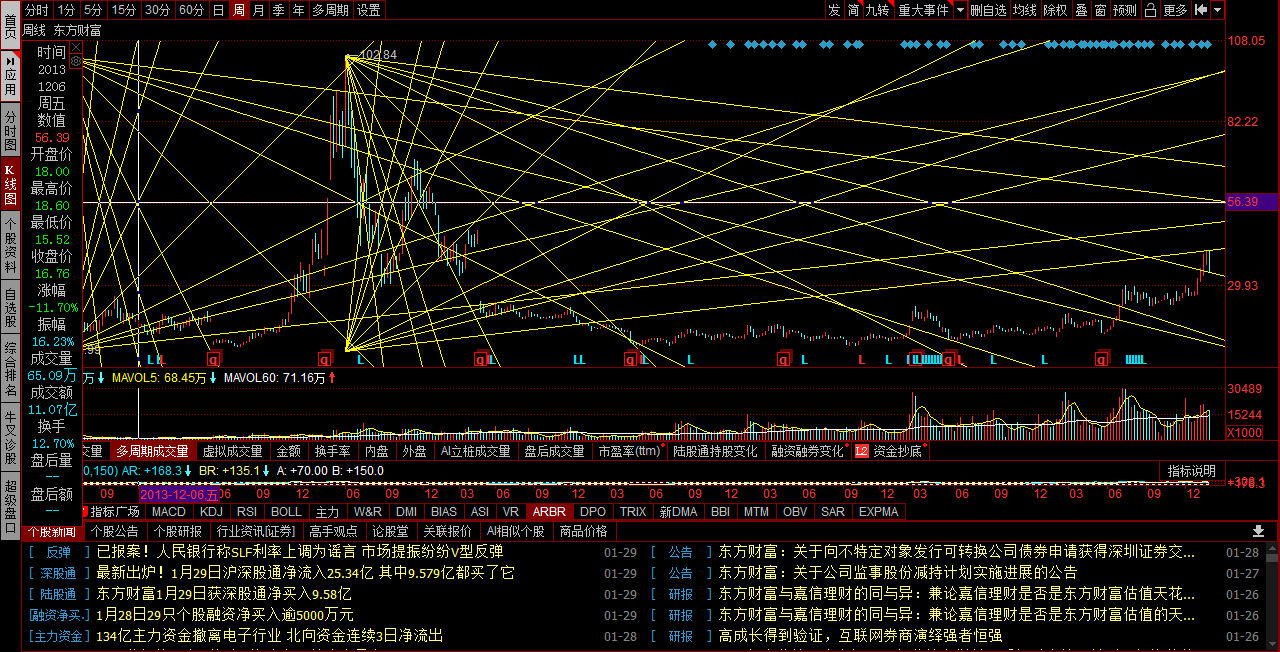Open 综合排名 in the left sidebar
This screenshot has height=652, width=1280.
coord(10,368)
